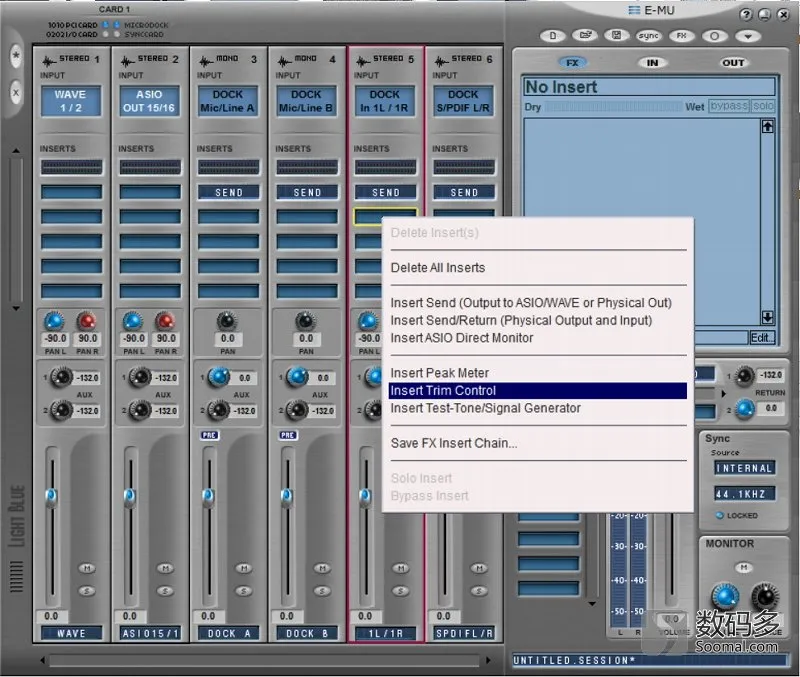
Task: Click the Edit... button in FX panel
Action: (762, 338)
